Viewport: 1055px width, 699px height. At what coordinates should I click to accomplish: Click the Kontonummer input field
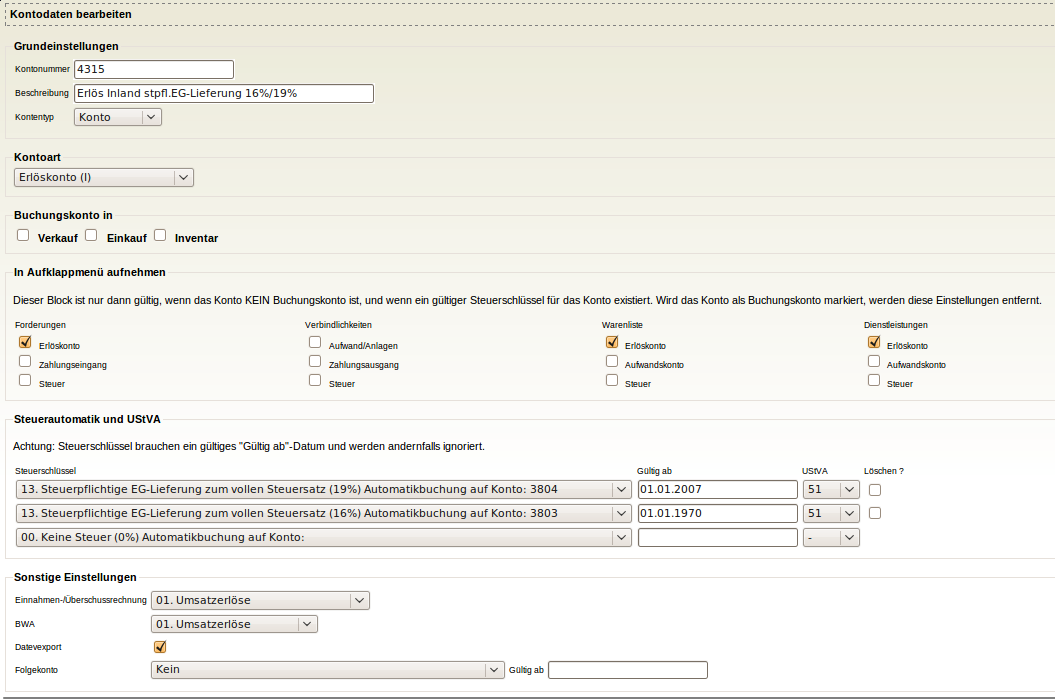[153, 69]
